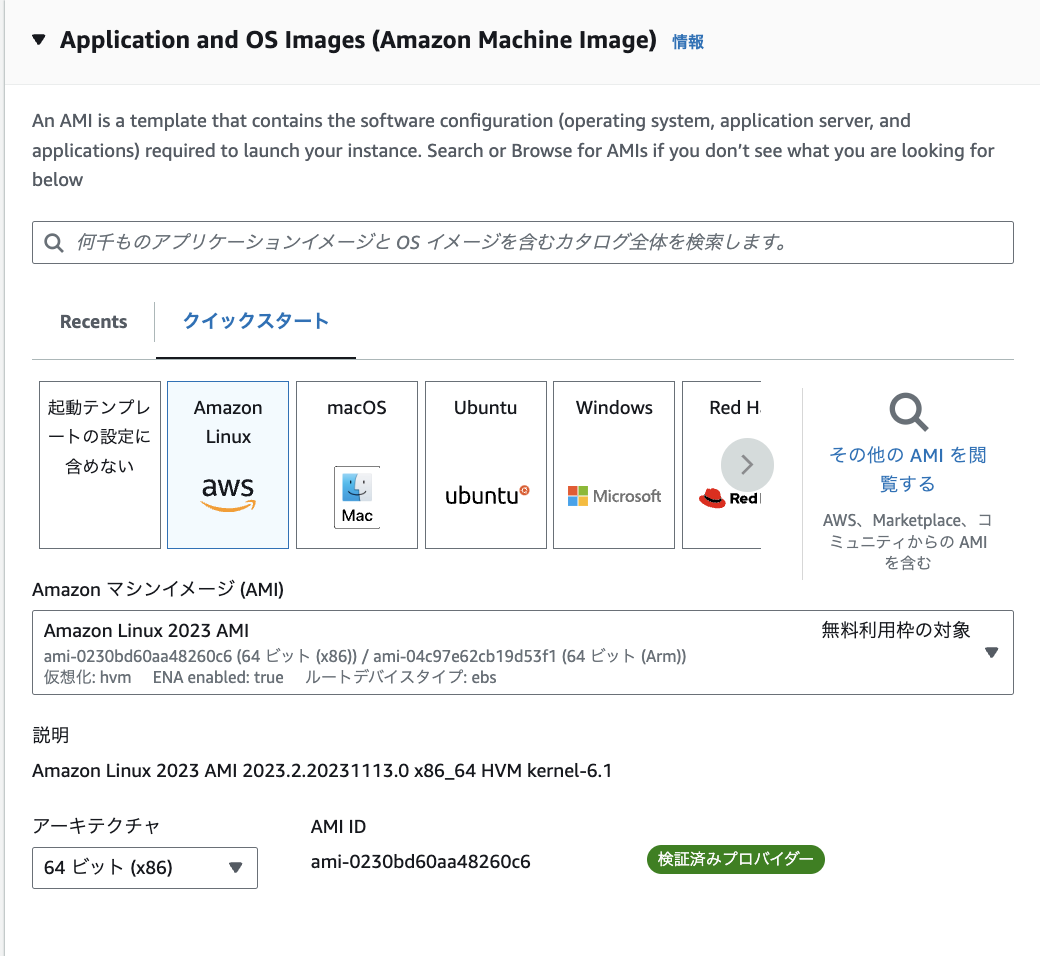Focus the AMI catalog search field
This screenshot has width=1040, height=956.
[x=523, y=242]
